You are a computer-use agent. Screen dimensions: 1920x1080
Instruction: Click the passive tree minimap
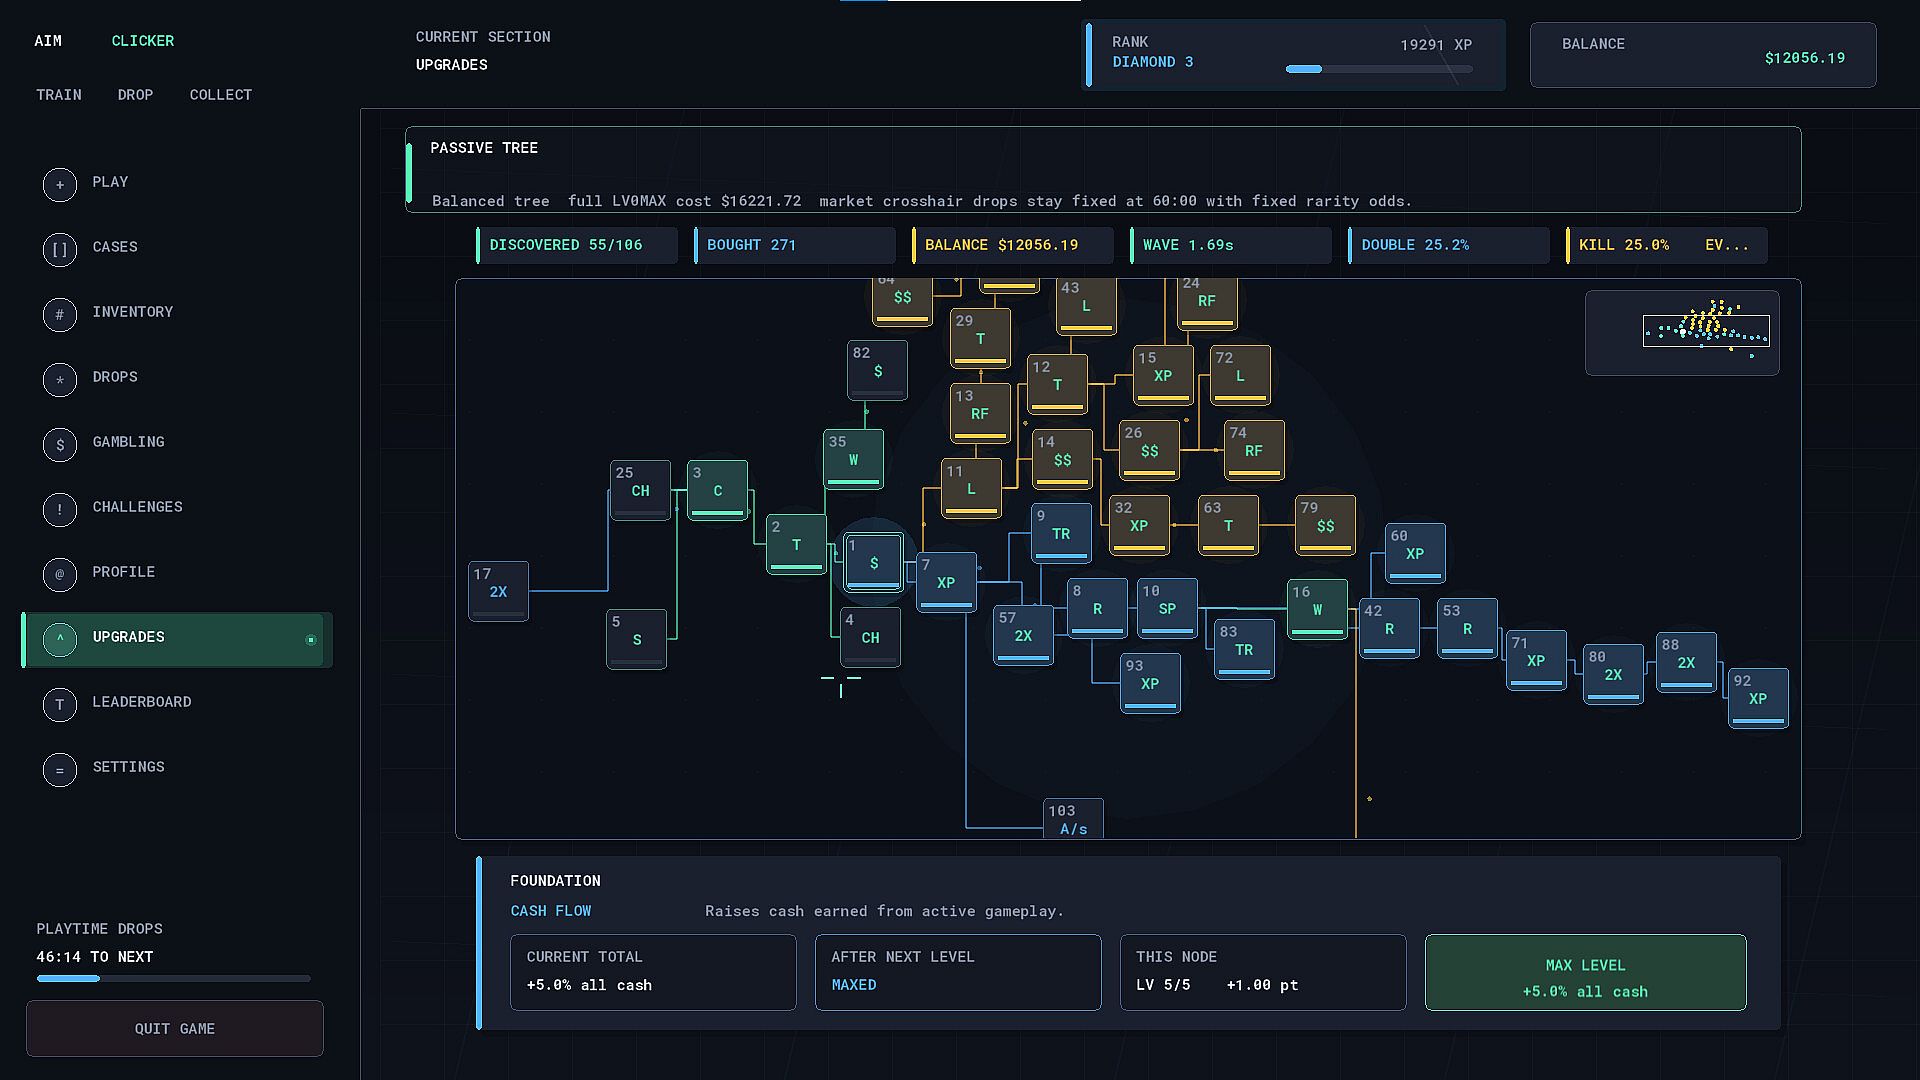1682,333
